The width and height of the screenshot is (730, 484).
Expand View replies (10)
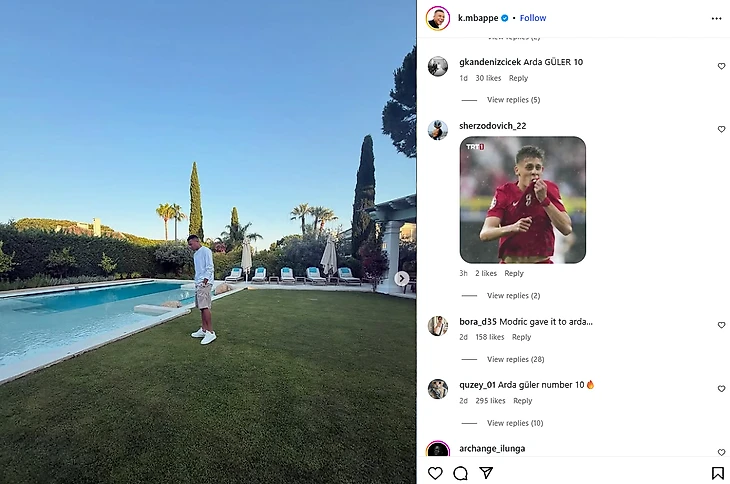[x=515, y=423]
